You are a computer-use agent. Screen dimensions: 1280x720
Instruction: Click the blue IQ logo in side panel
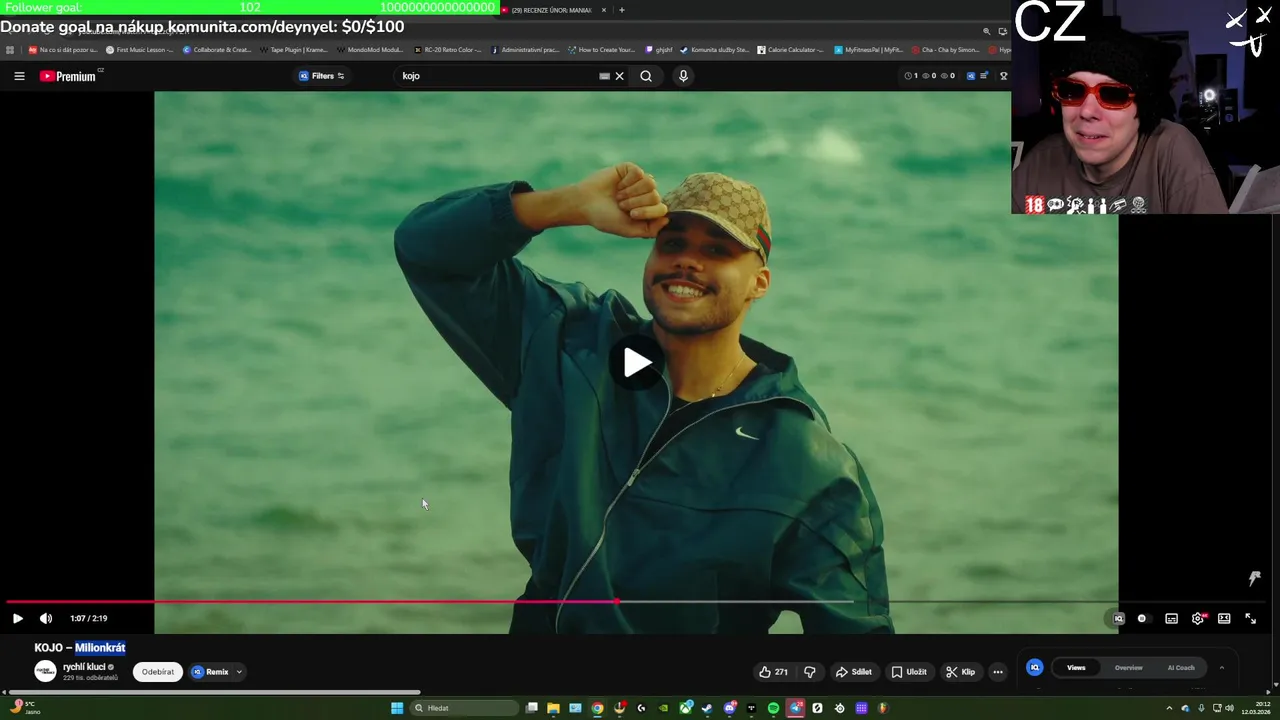tap(1035, 668)
